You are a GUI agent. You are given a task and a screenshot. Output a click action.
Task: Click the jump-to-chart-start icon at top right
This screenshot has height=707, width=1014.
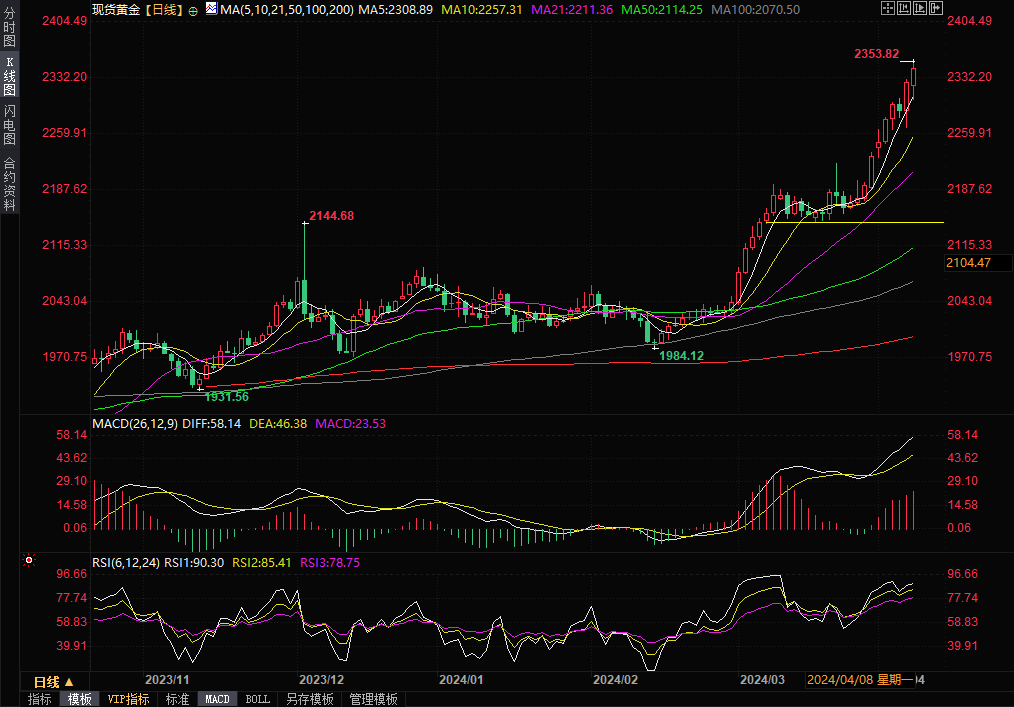click(905, 8)
